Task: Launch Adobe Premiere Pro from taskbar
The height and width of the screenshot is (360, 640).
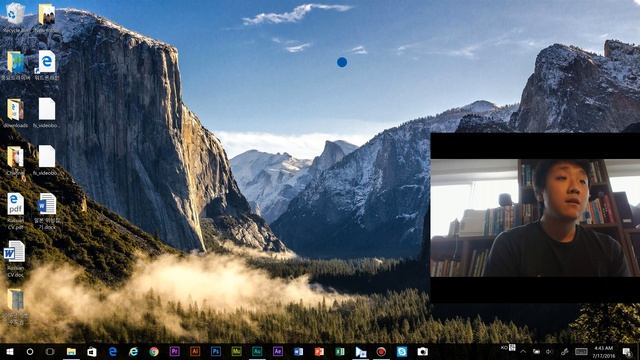Action: coord(175,351)
